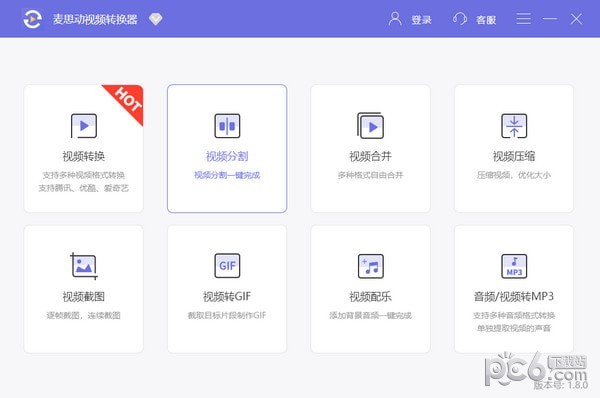Click the diamond VIP icon
Image resolution: width=600 pixels, height=398 pixels.
(155, 19)
